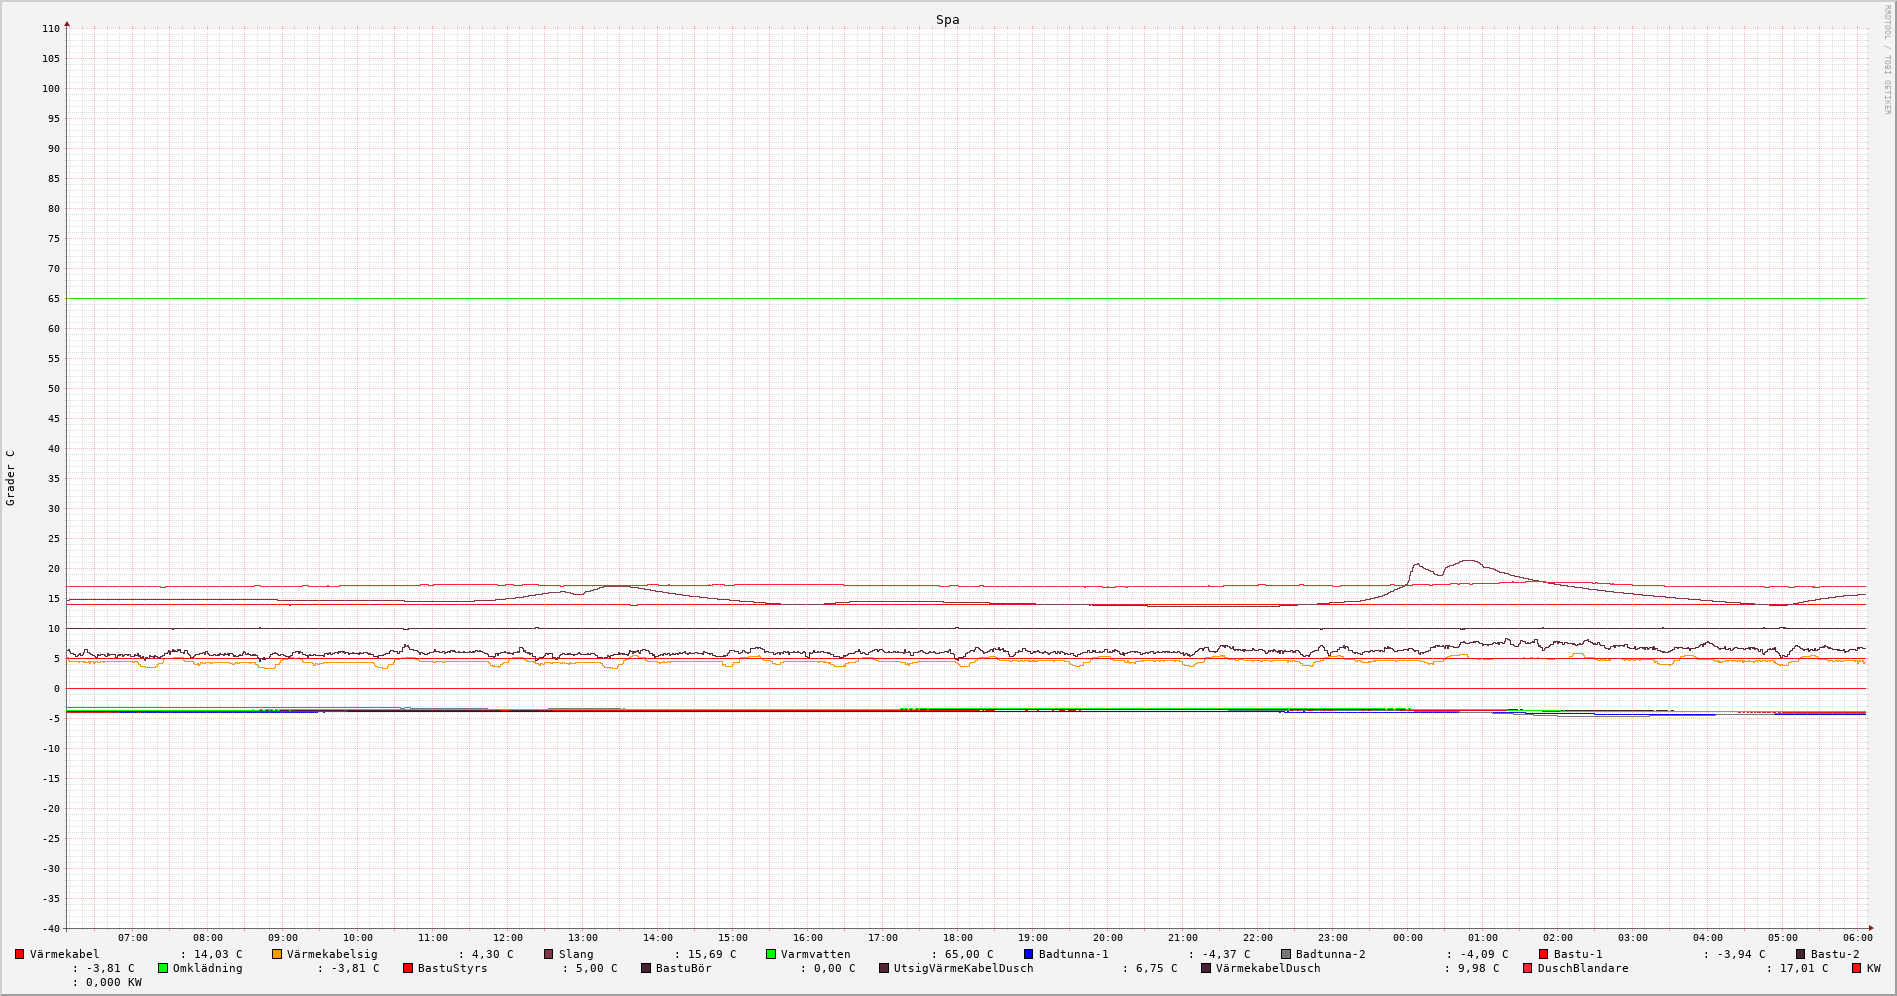1897x996 pixels.
Task: Click the red Värmekabel legend swatch
Action: pos(19,954)
